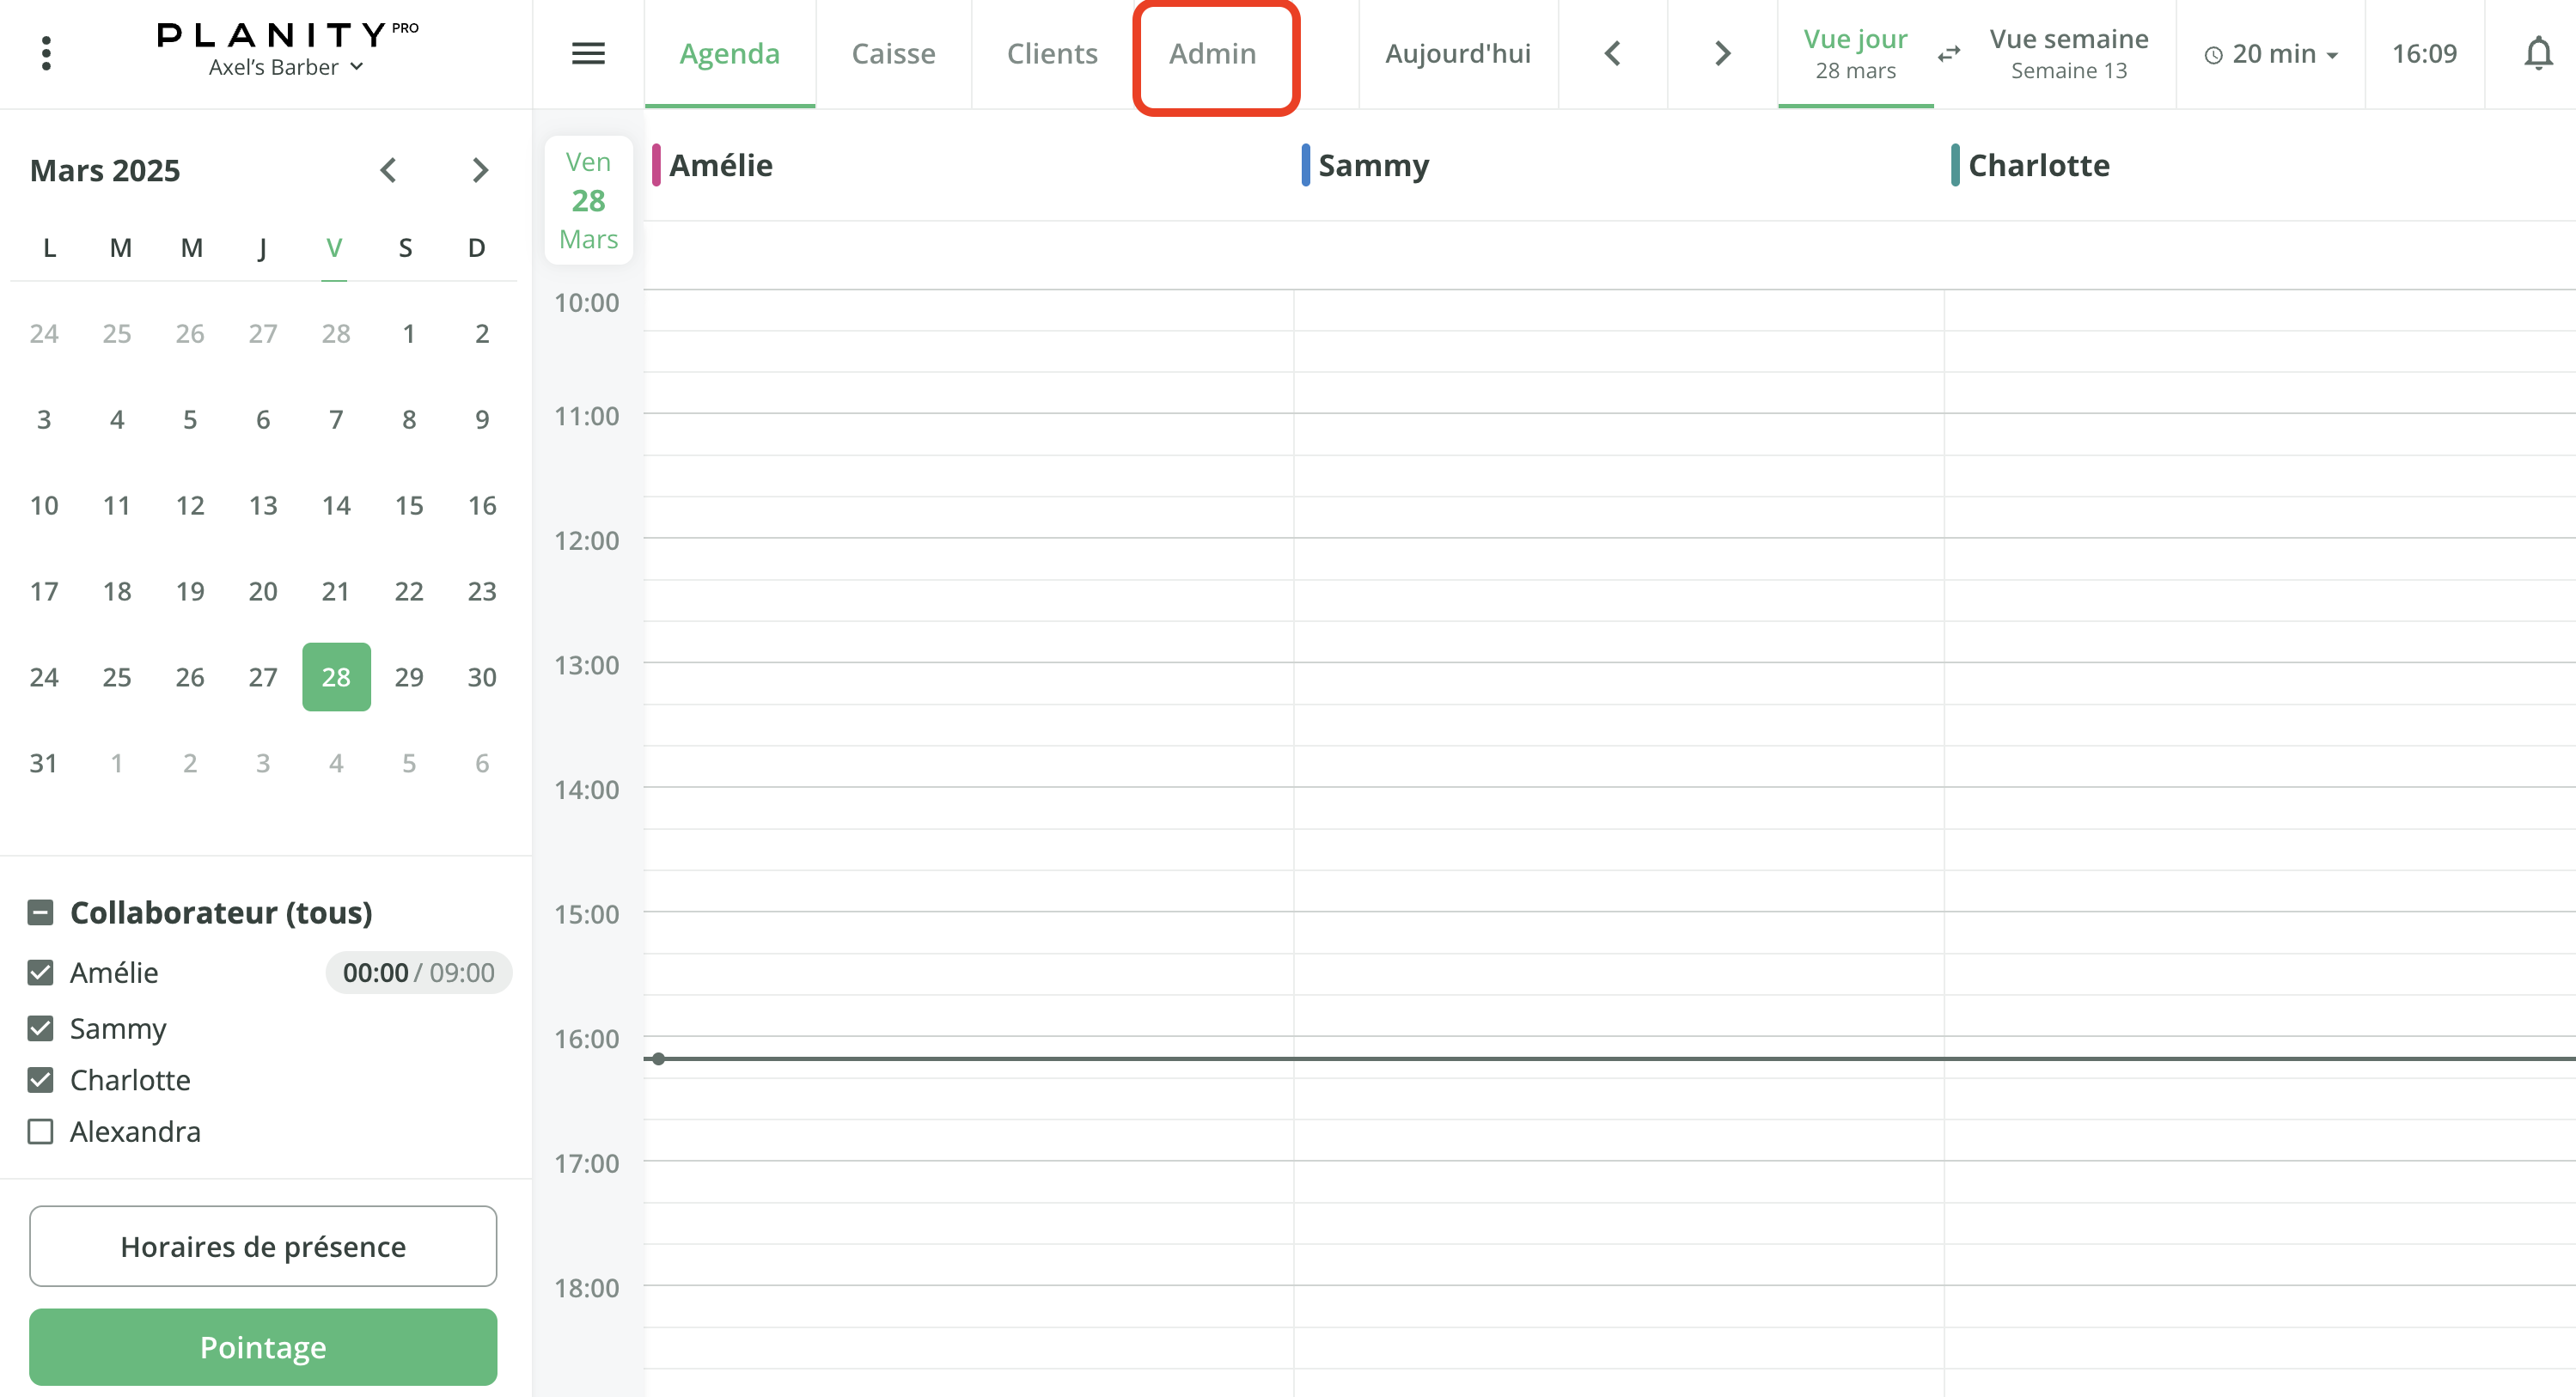Check the Alexandra collaborator checkbox
Screen dimensions: 2576x1397
click(x=40, y=1131)
